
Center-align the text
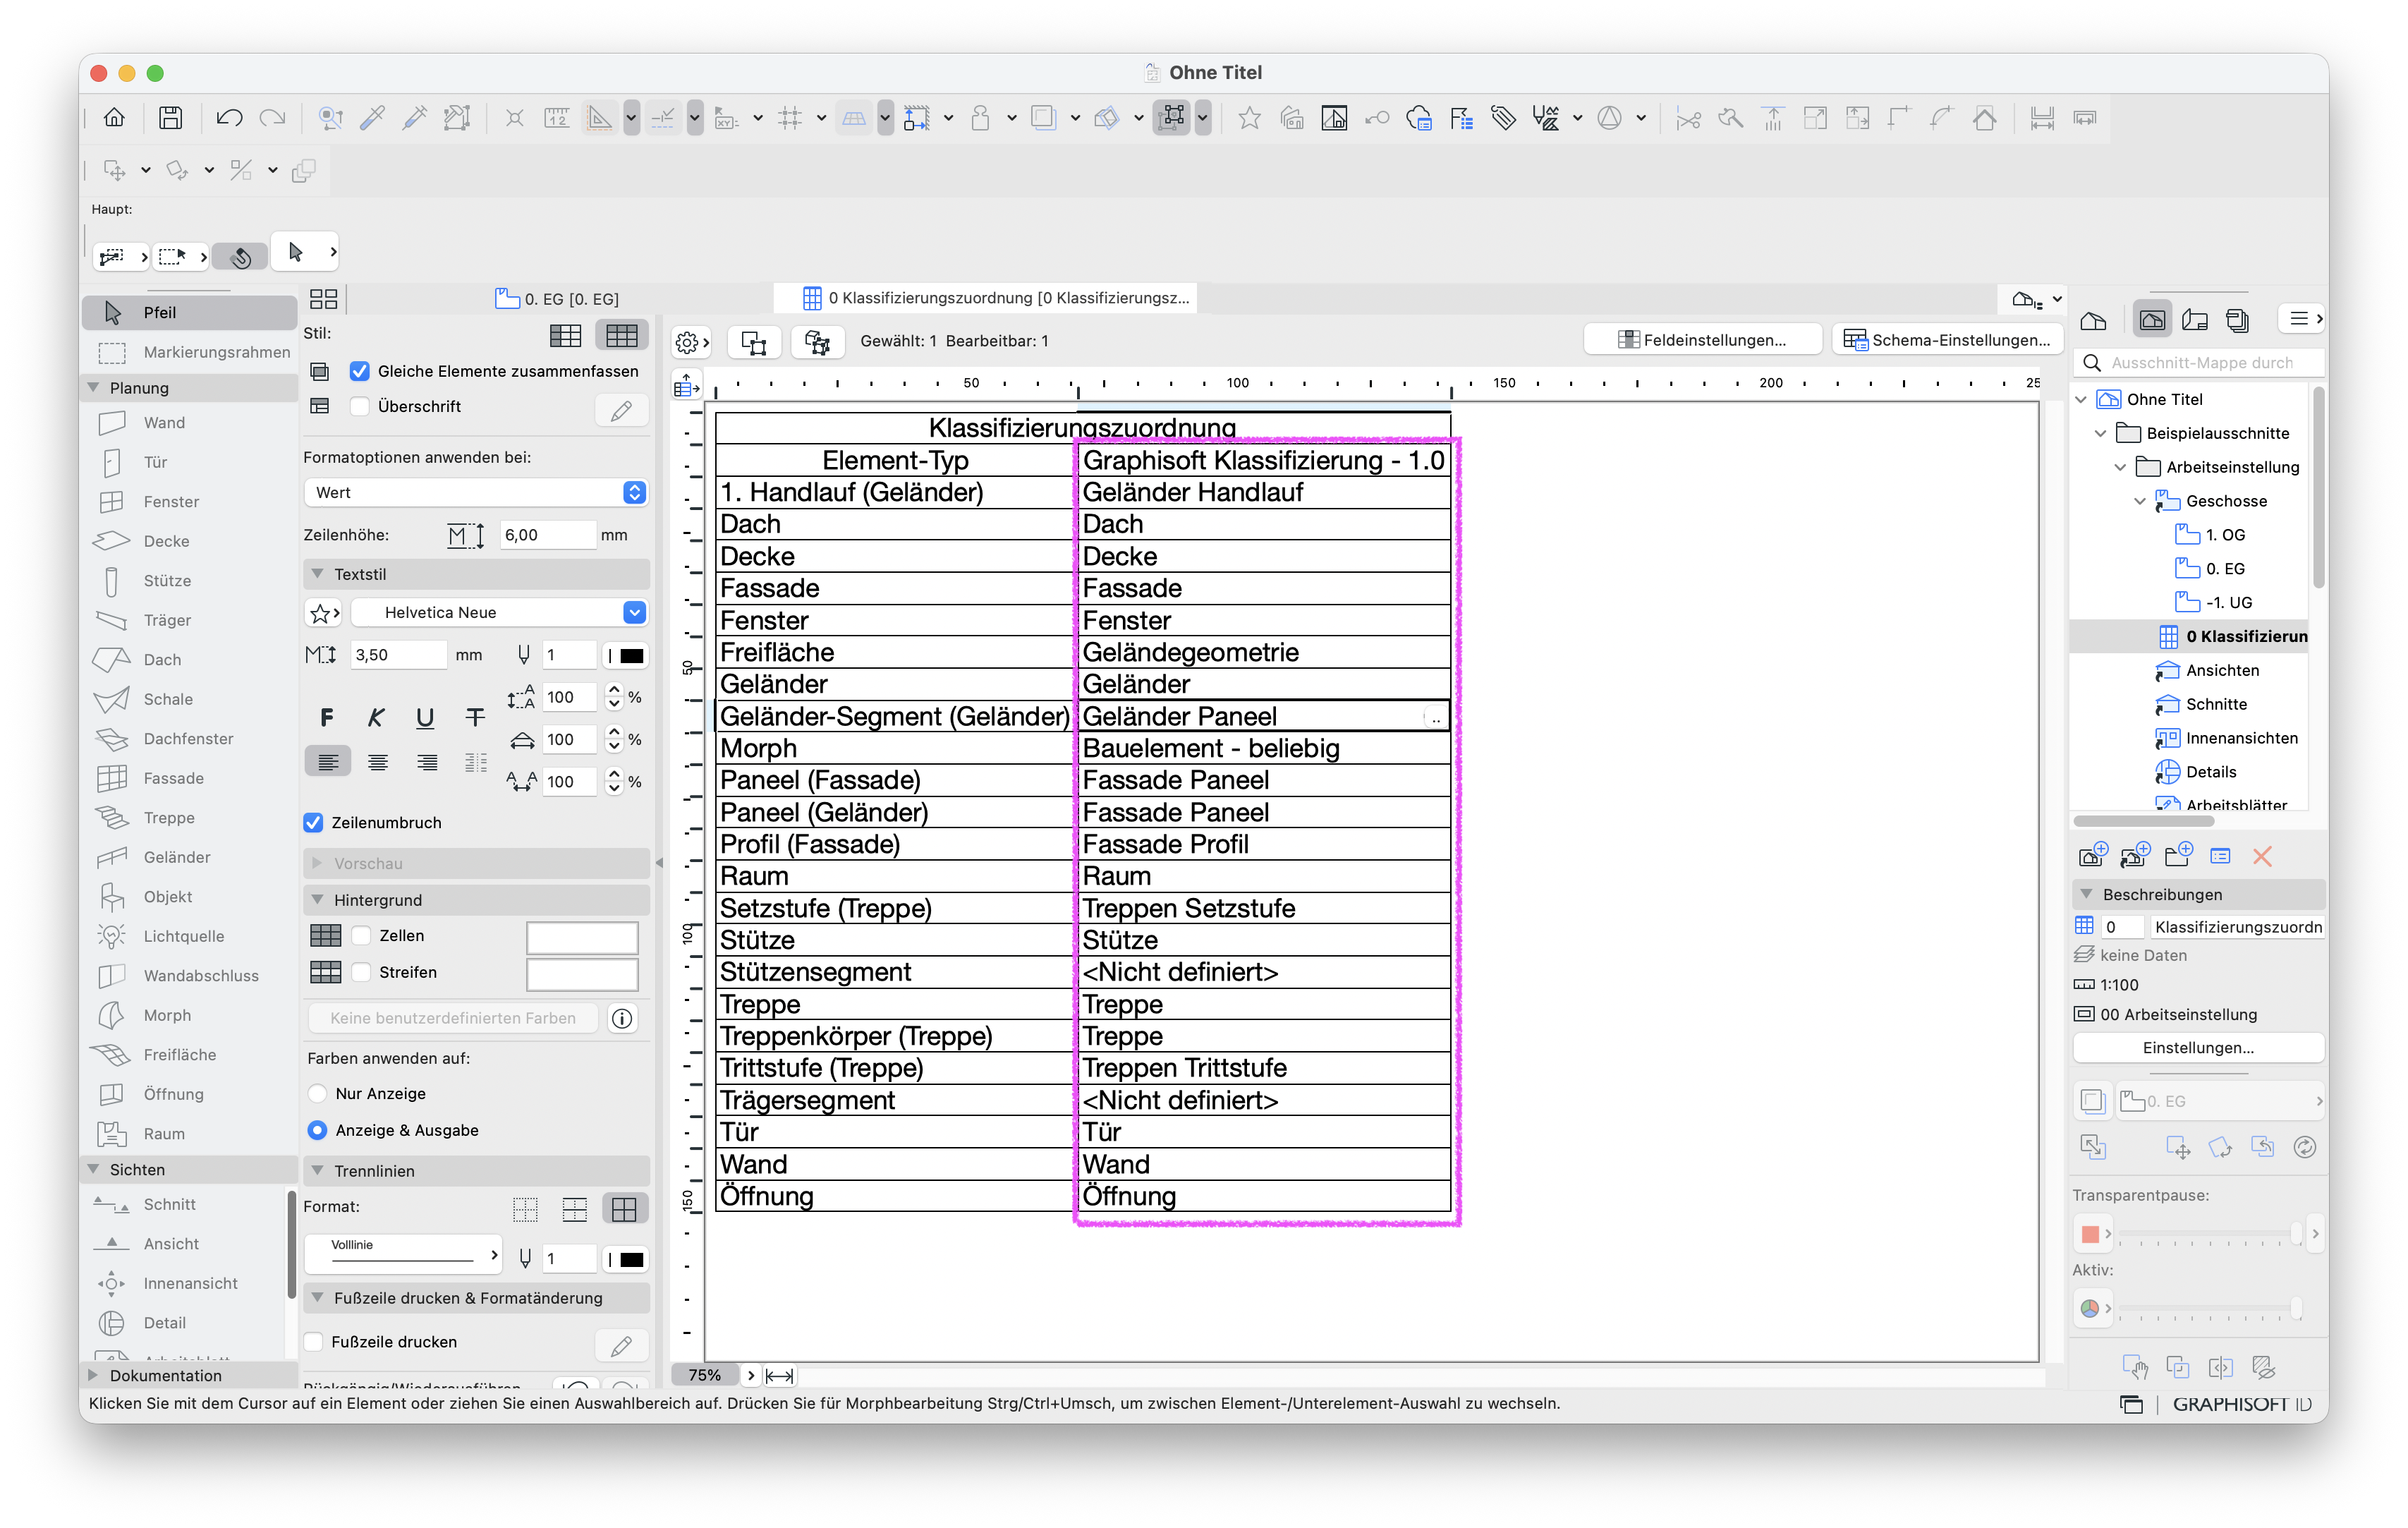(x=378, y=763)
